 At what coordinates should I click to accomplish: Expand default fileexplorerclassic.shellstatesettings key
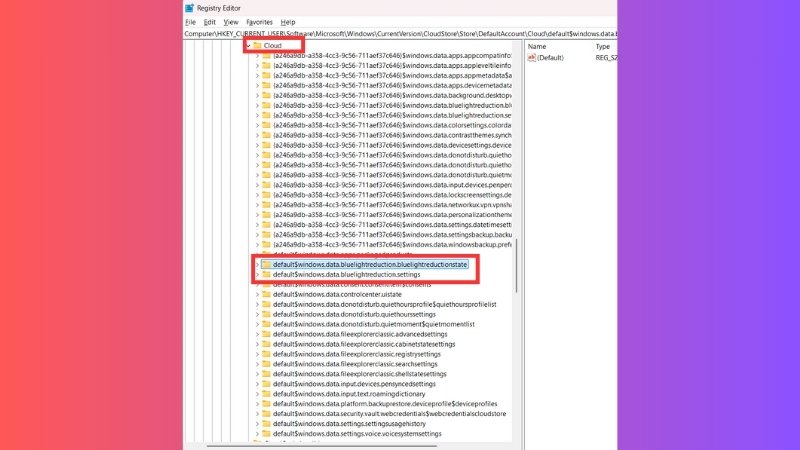coord(257,374)
